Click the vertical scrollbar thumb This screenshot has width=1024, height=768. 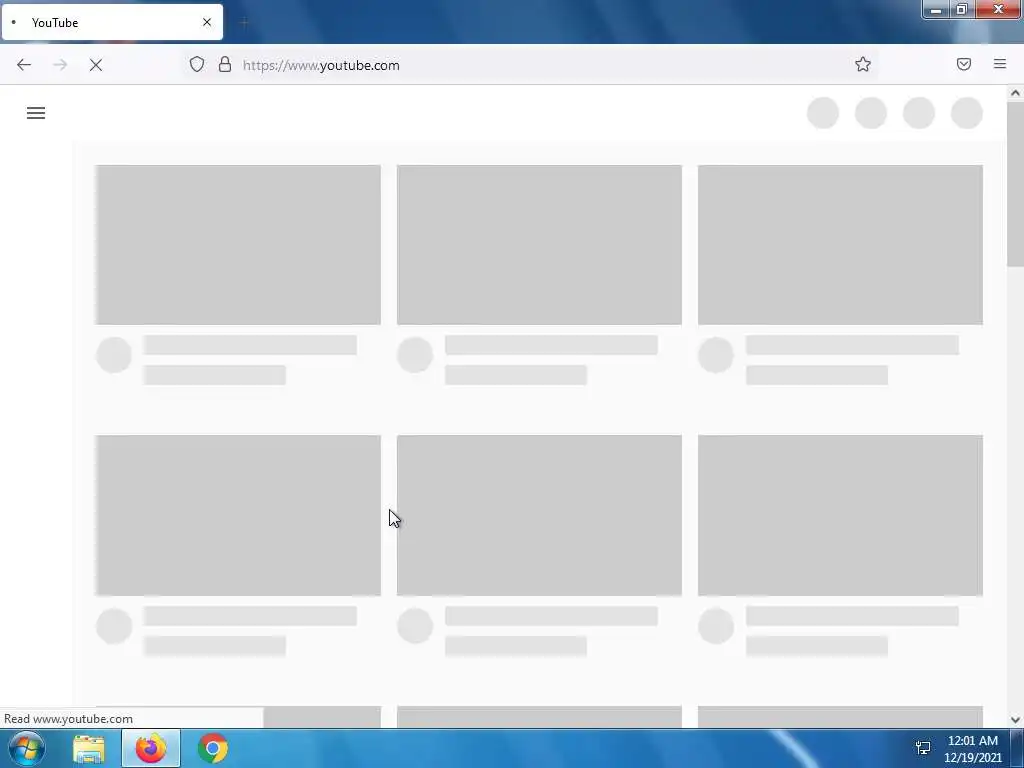(x=1015, y=184)
